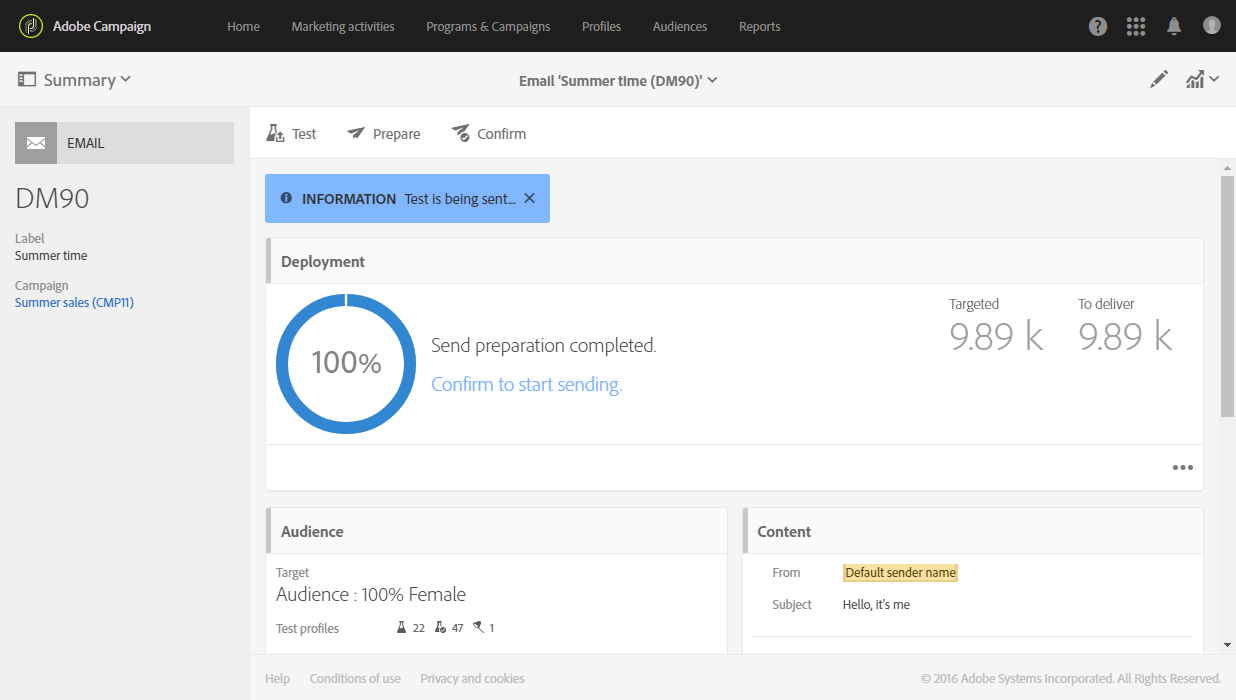Viewport: 1236px width, 700px height.
Task: Click the 100% deployment progress ring
Action: pyautogui.click(x=346, y=363)
